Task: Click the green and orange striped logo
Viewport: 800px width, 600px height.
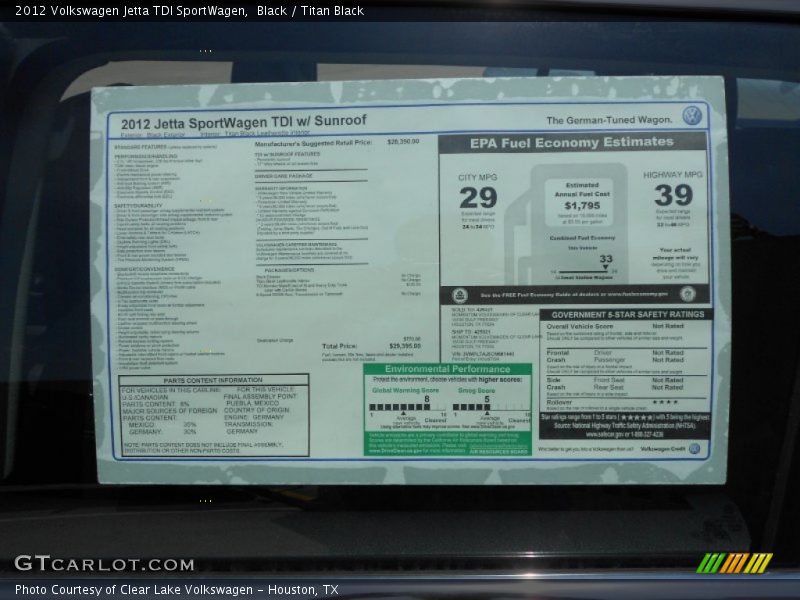Action: point(734,563)
